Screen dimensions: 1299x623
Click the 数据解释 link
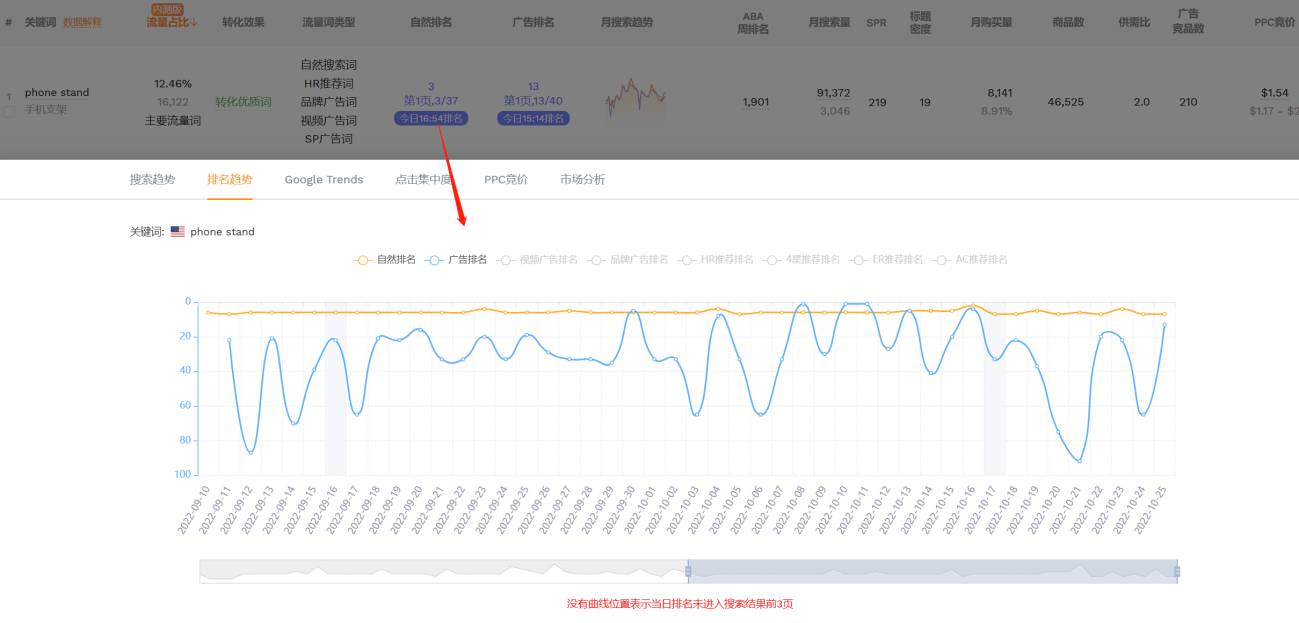(82, 22)
